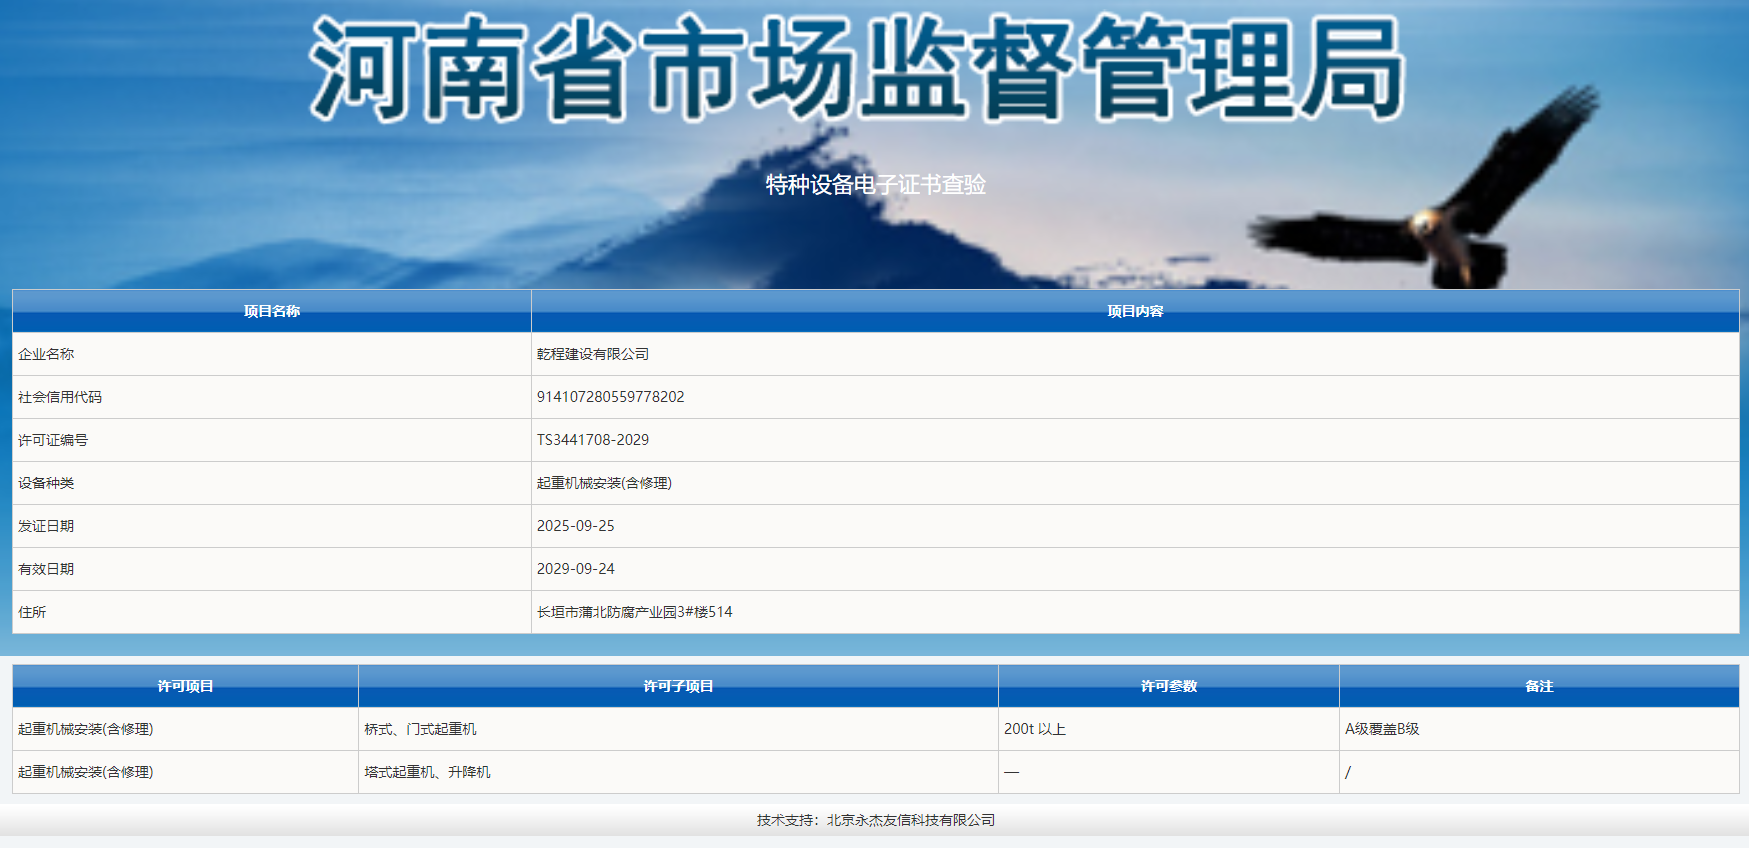Viewport: 1749px width, 848px height.
Task: Click the 特种设备电子证书查验 subtitle
Action: pos(876,185)
